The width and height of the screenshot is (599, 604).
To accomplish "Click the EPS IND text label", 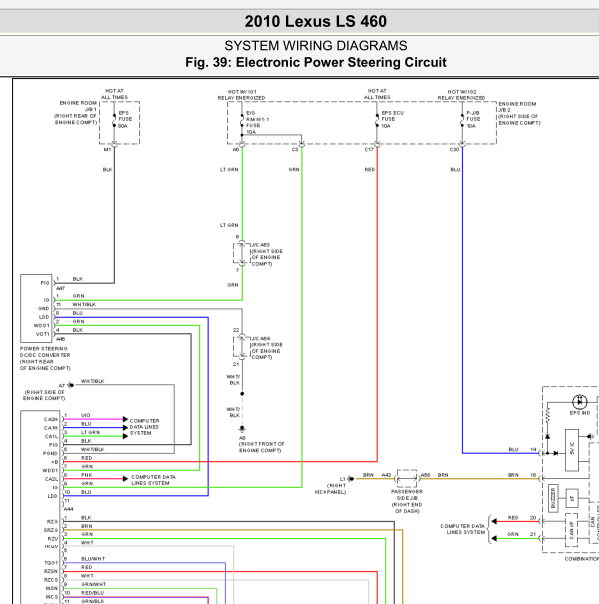I will (580, 413).
